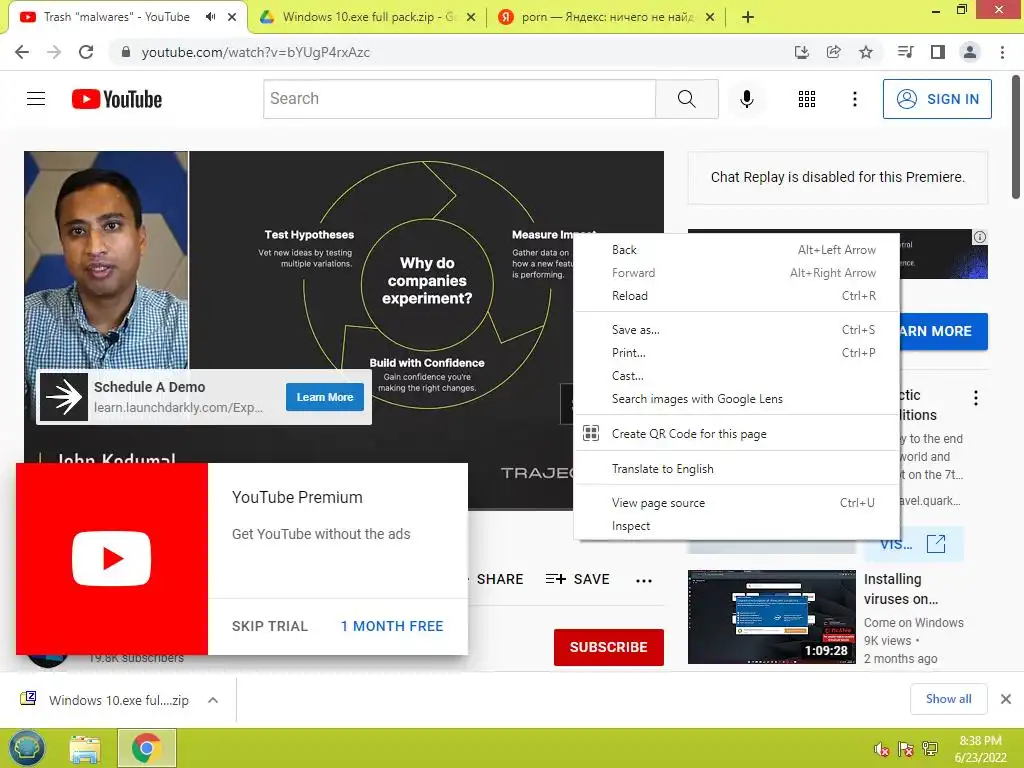
Task: Open the media control icon in the toolbar
Action: click(905, 52)
